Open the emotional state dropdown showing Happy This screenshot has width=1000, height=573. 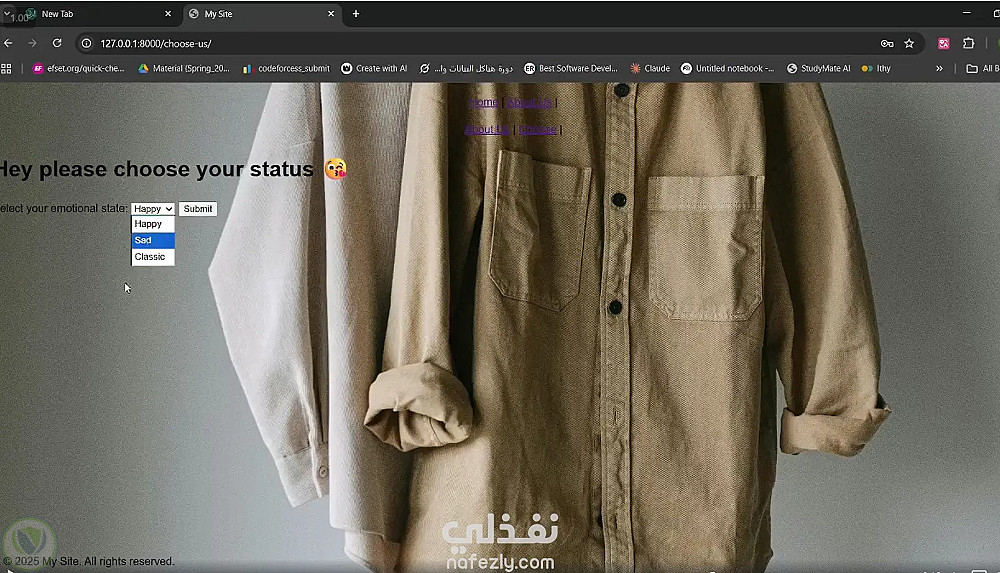click(x=153, y=209)
